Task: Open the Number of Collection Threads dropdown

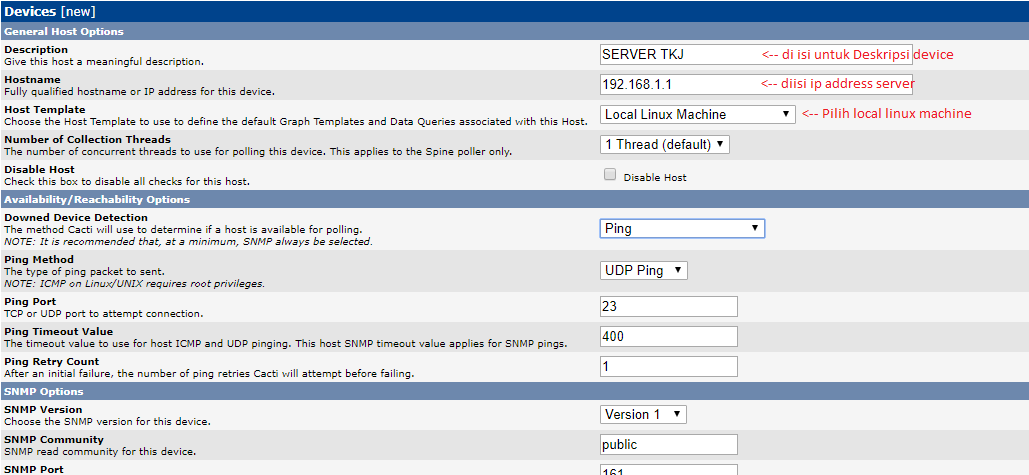Action: (664, 144)
